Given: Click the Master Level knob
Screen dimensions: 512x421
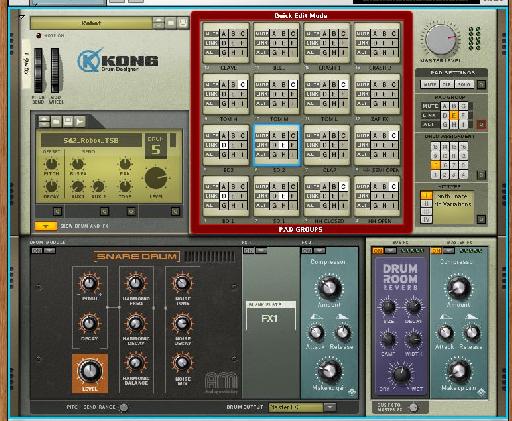Looking at the screenshot, I should (440, 40).
